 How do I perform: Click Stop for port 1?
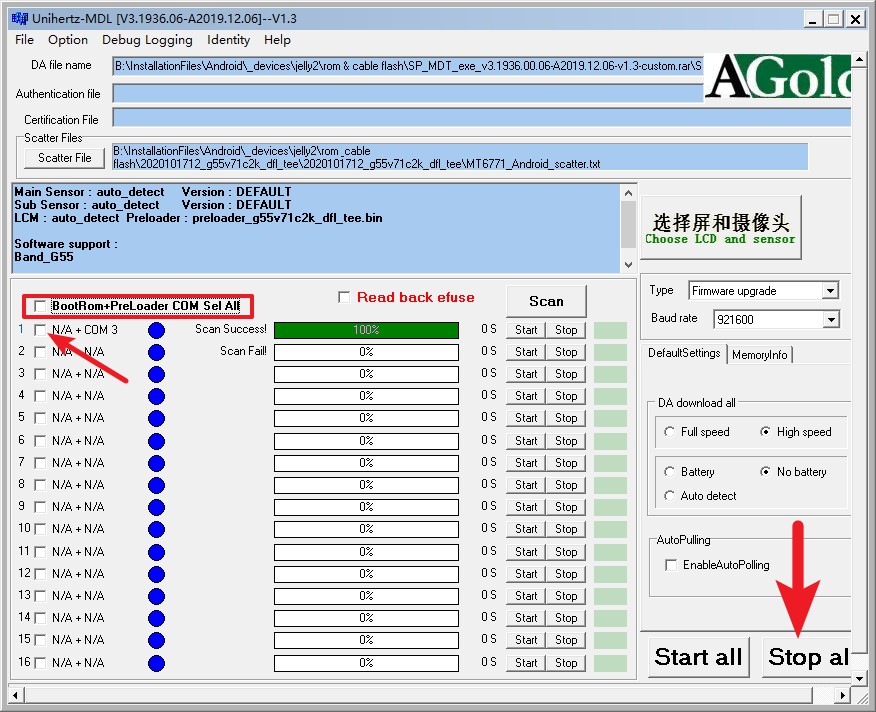pyautogui.click(x=565, y=330)
